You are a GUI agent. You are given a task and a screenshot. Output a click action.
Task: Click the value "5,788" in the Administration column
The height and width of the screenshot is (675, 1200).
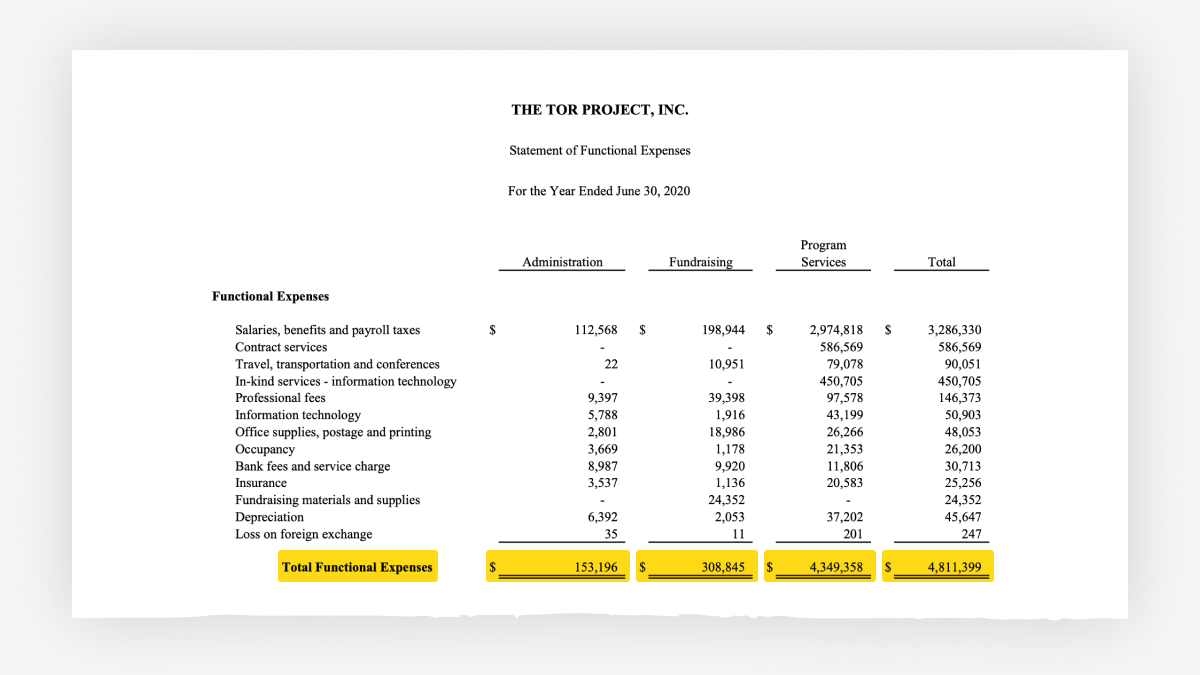coord(602,415)
